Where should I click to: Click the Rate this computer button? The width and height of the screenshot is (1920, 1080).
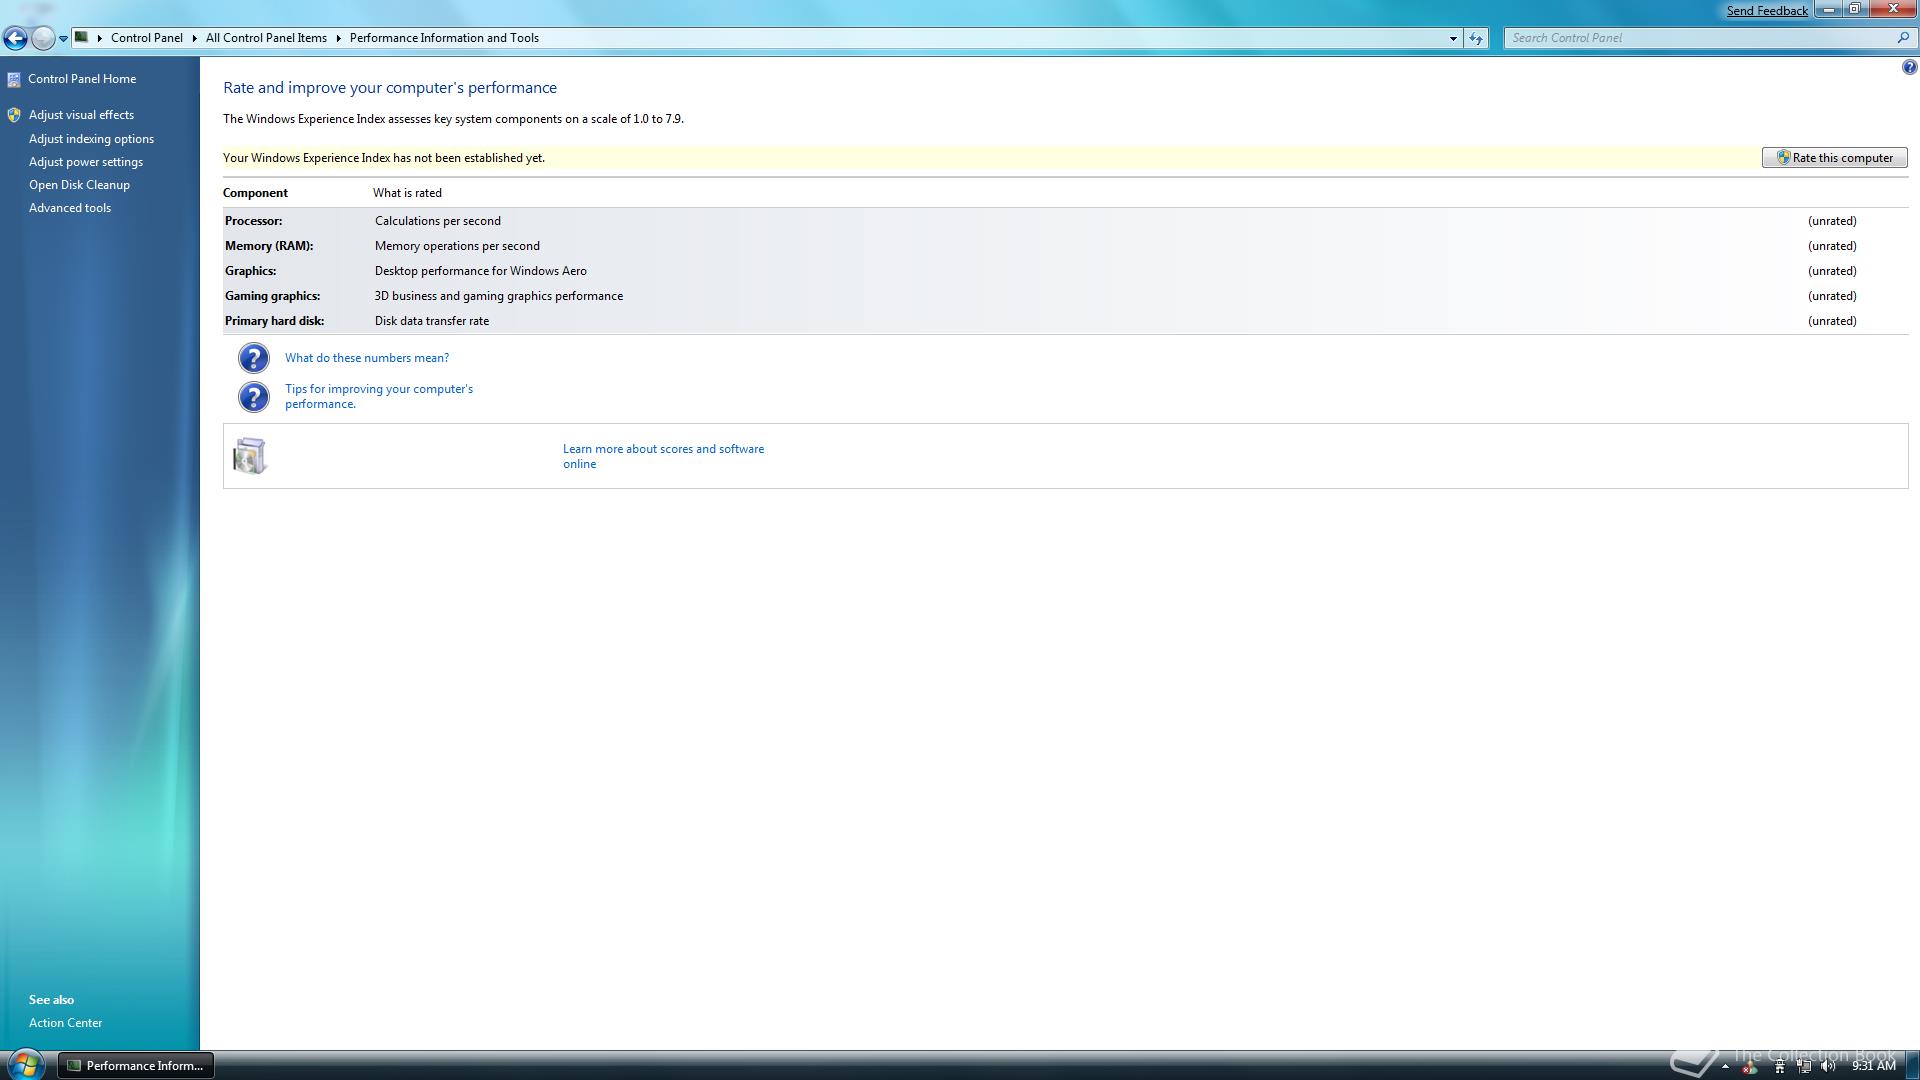click(x=1834, y=158)
